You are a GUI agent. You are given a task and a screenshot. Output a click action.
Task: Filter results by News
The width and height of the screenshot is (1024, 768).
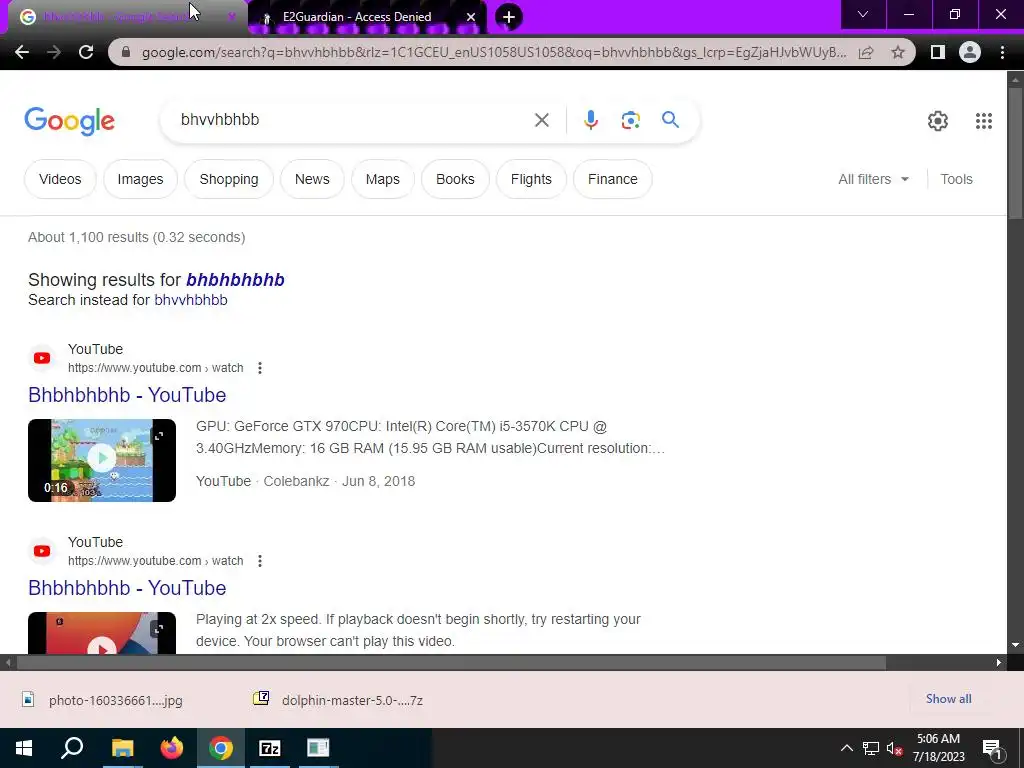(x=312, y=179)
